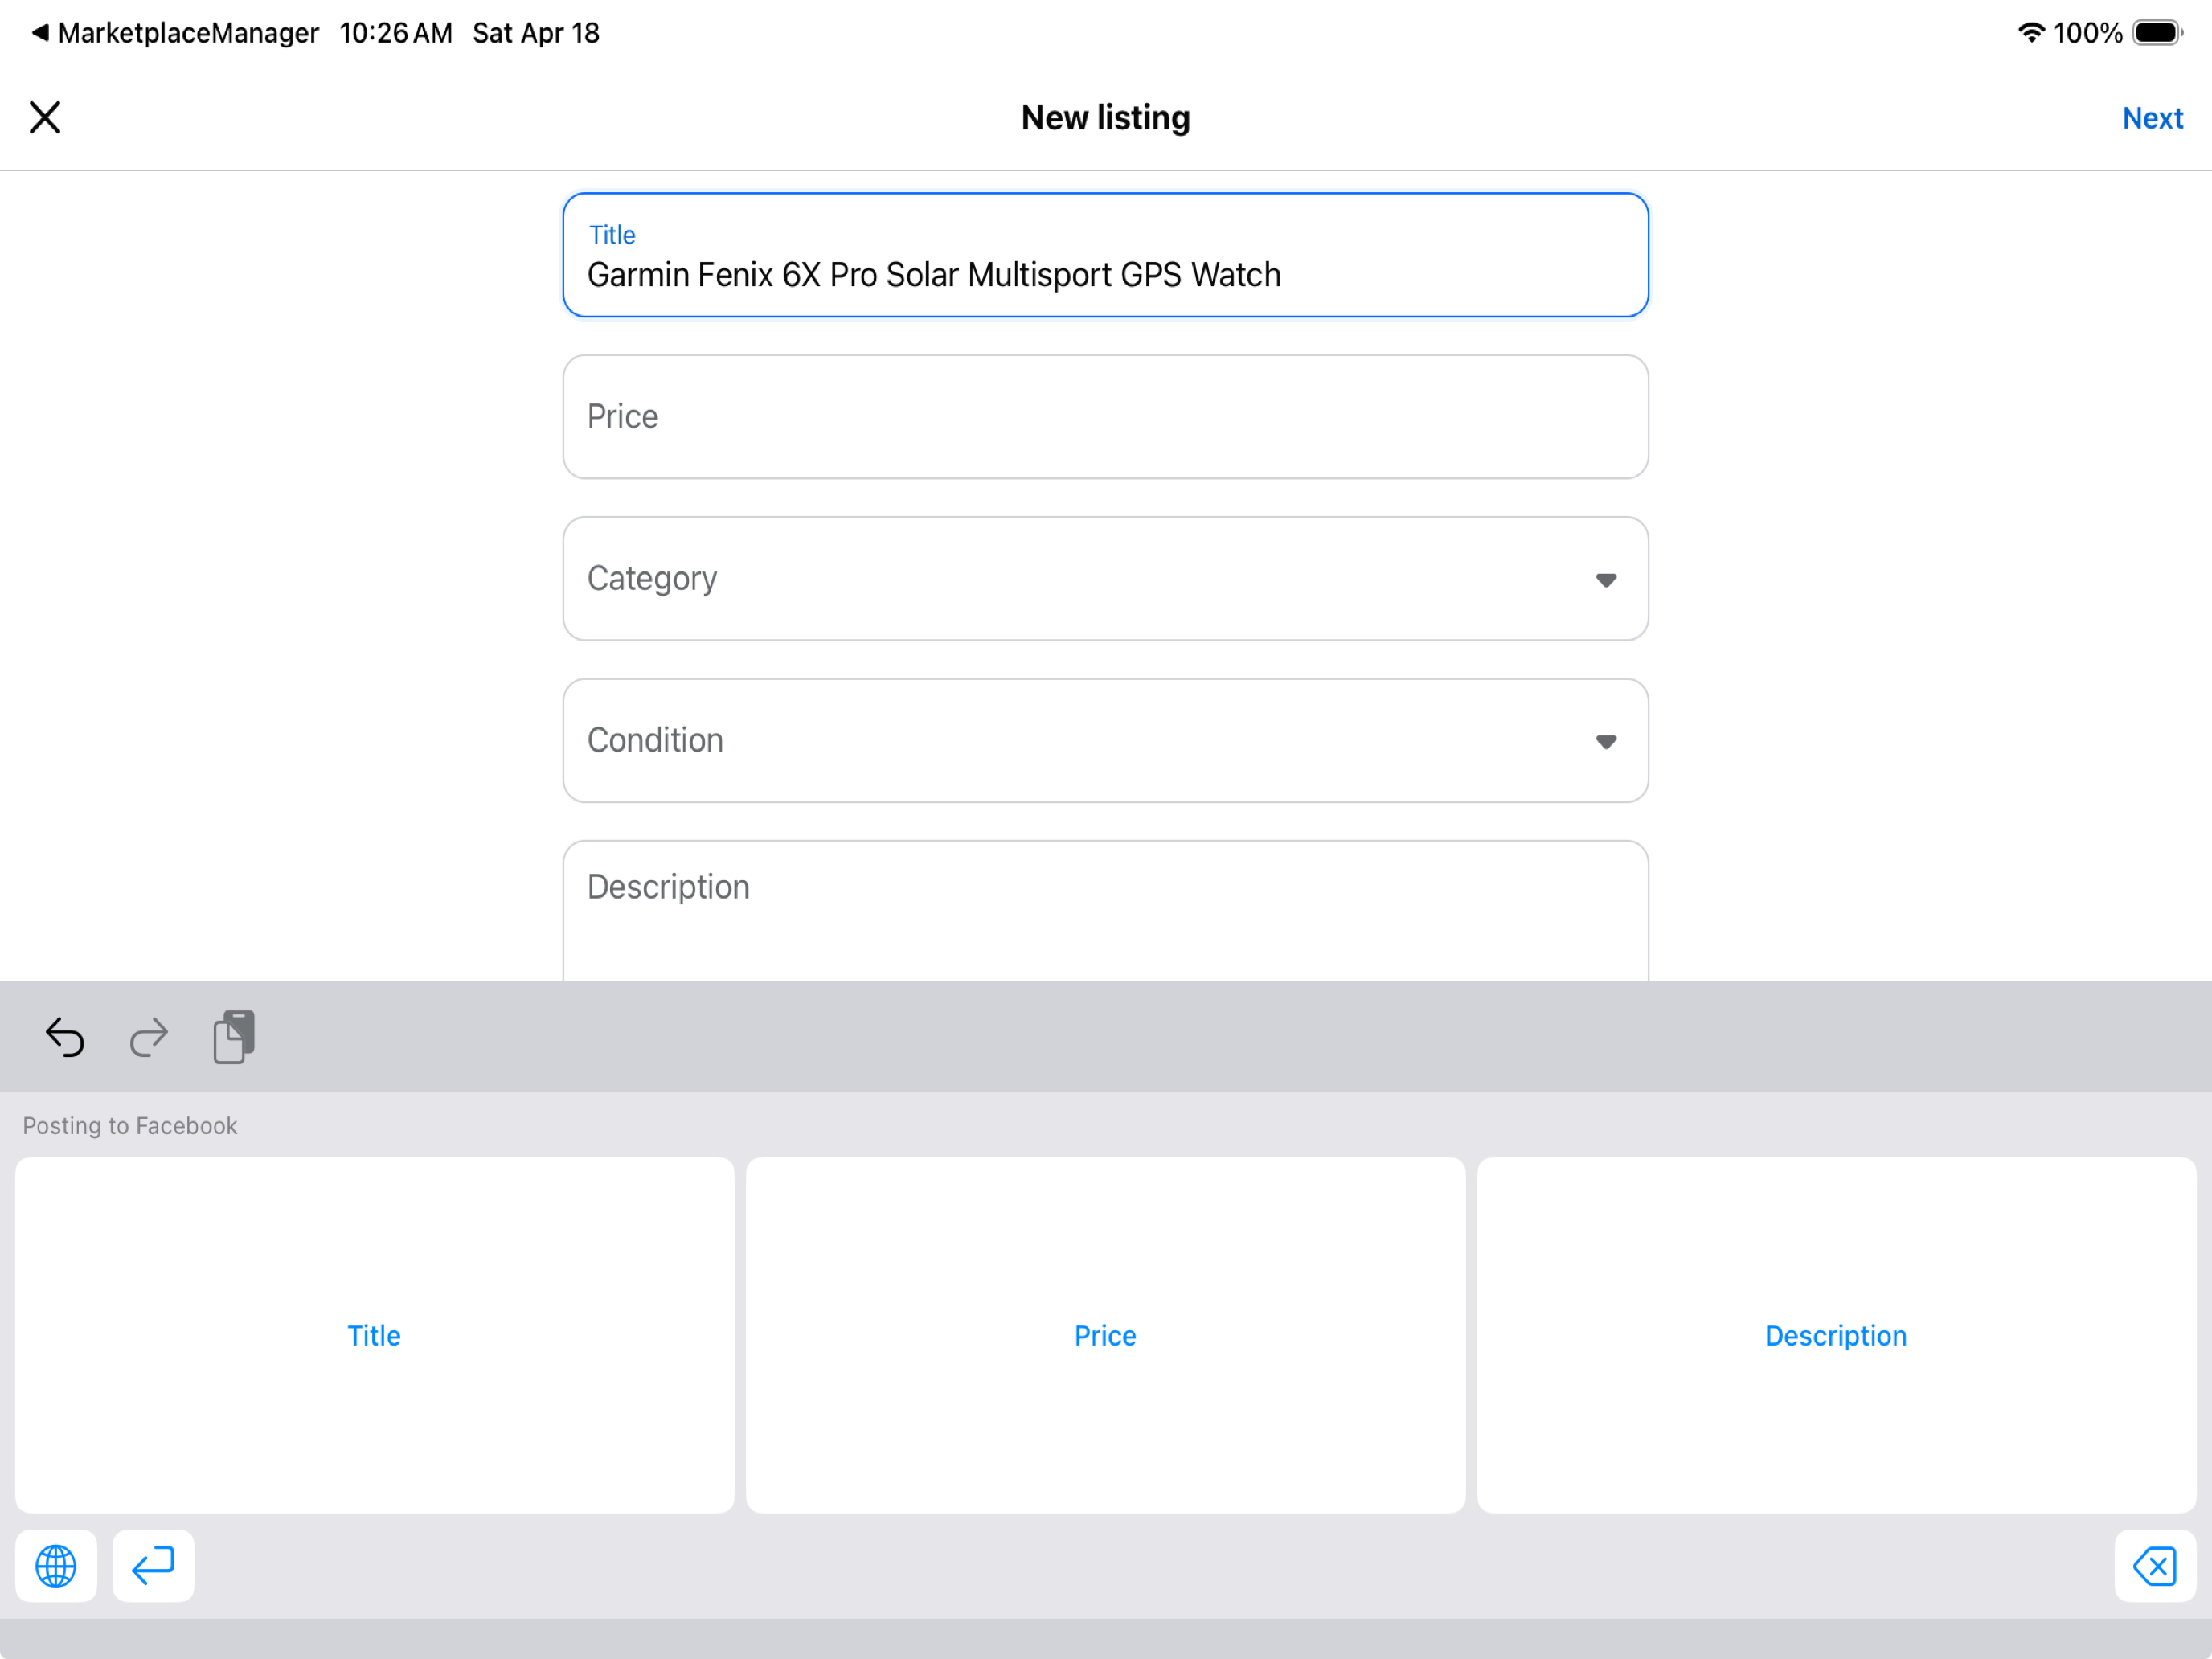2212x1659 pixels.
Task: Insert Price from keyboard panel
Action: tap(1105, 1335)
